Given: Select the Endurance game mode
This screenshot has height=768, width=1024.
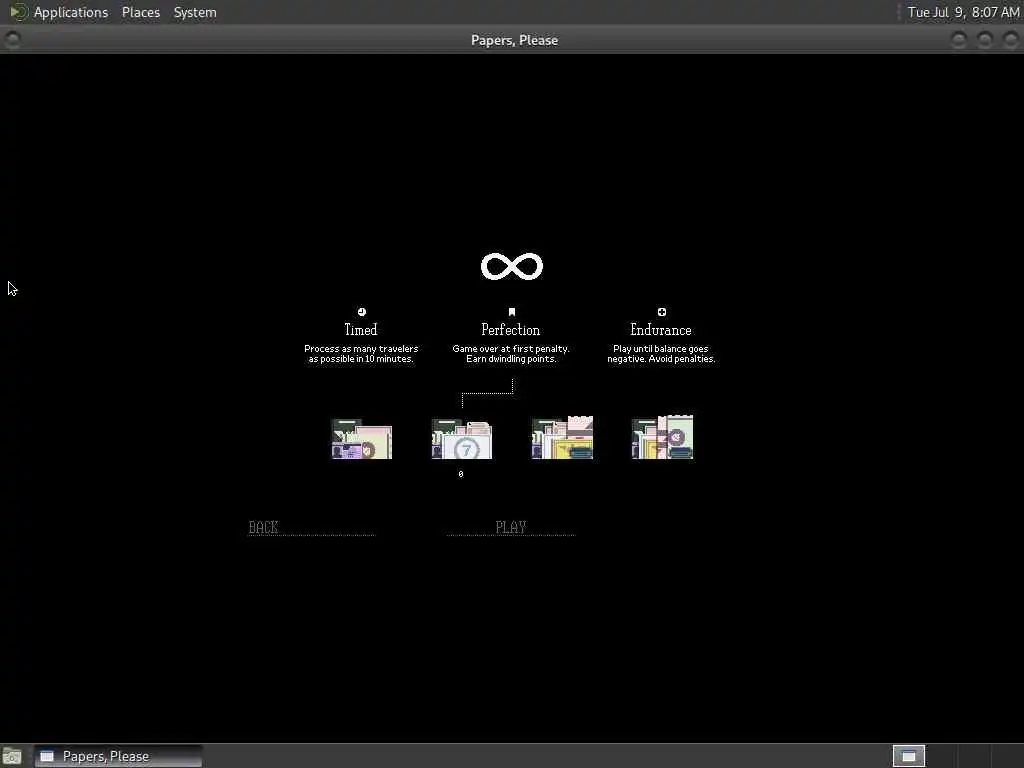Looking at the screenshot, I should pos(661,330).
